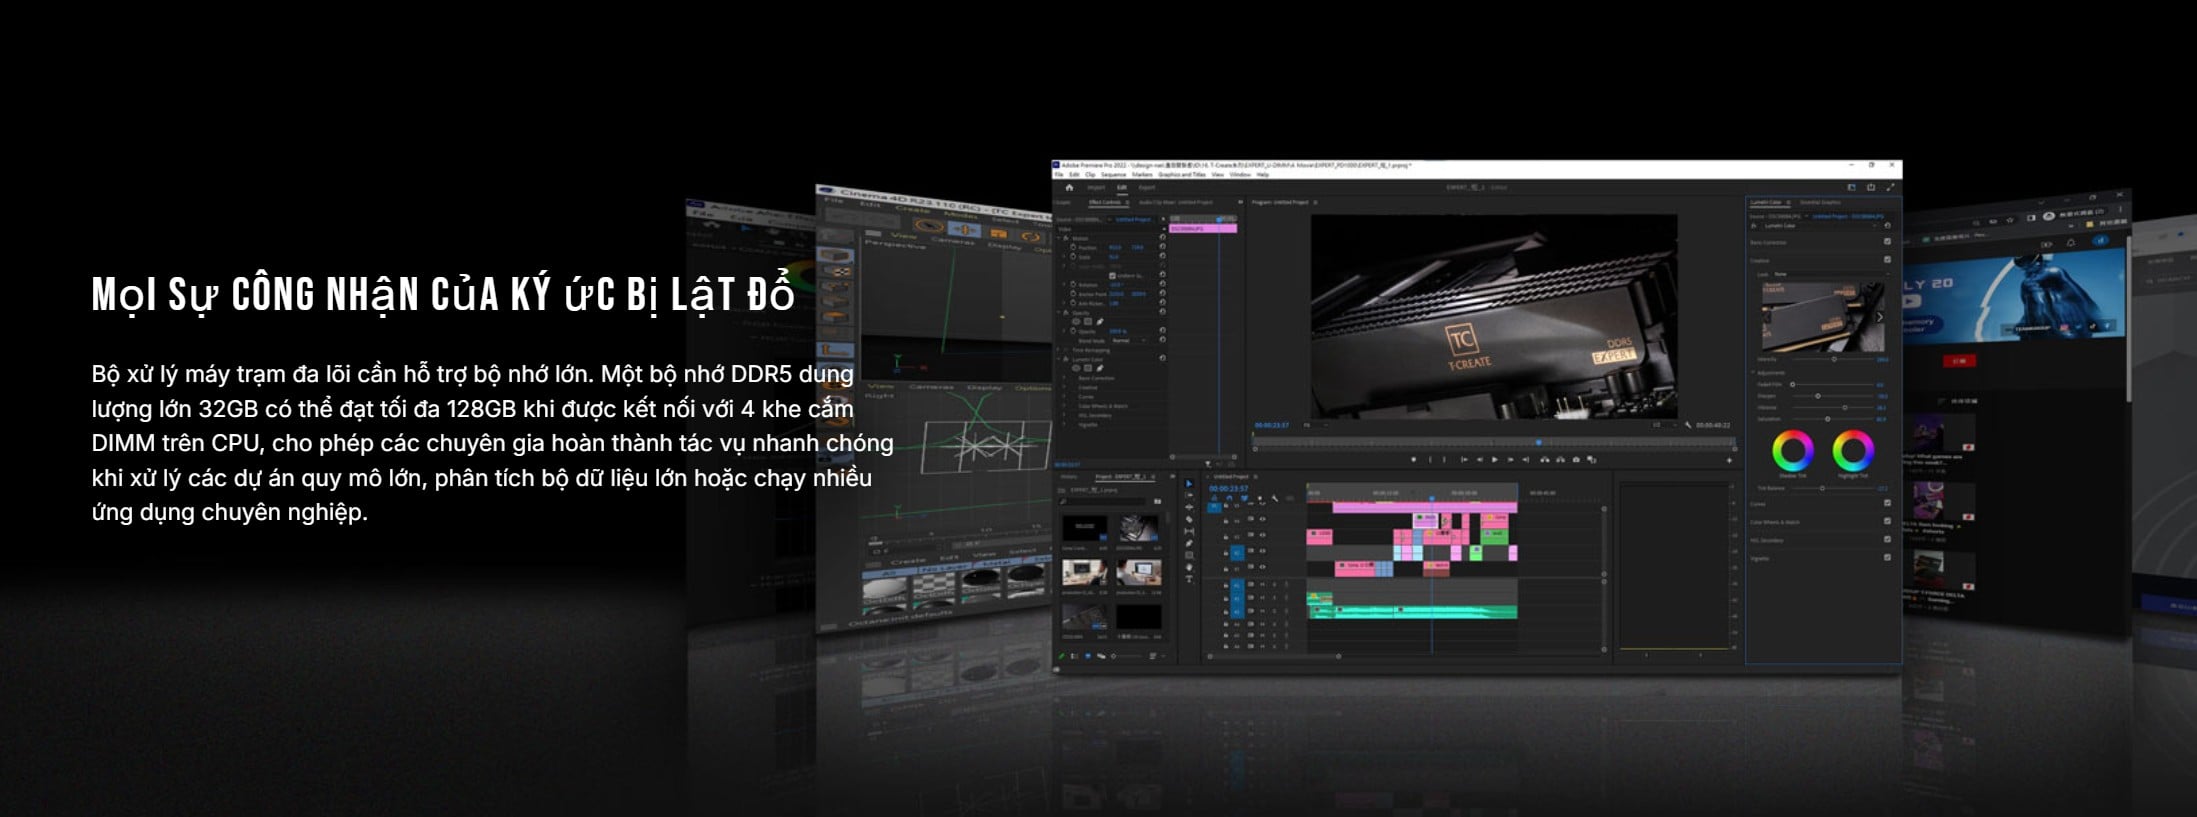The width and height of the screenshot is (2197, 817).
Task: Open the Blend Mode Normal dropdown
Action: 1128,340
